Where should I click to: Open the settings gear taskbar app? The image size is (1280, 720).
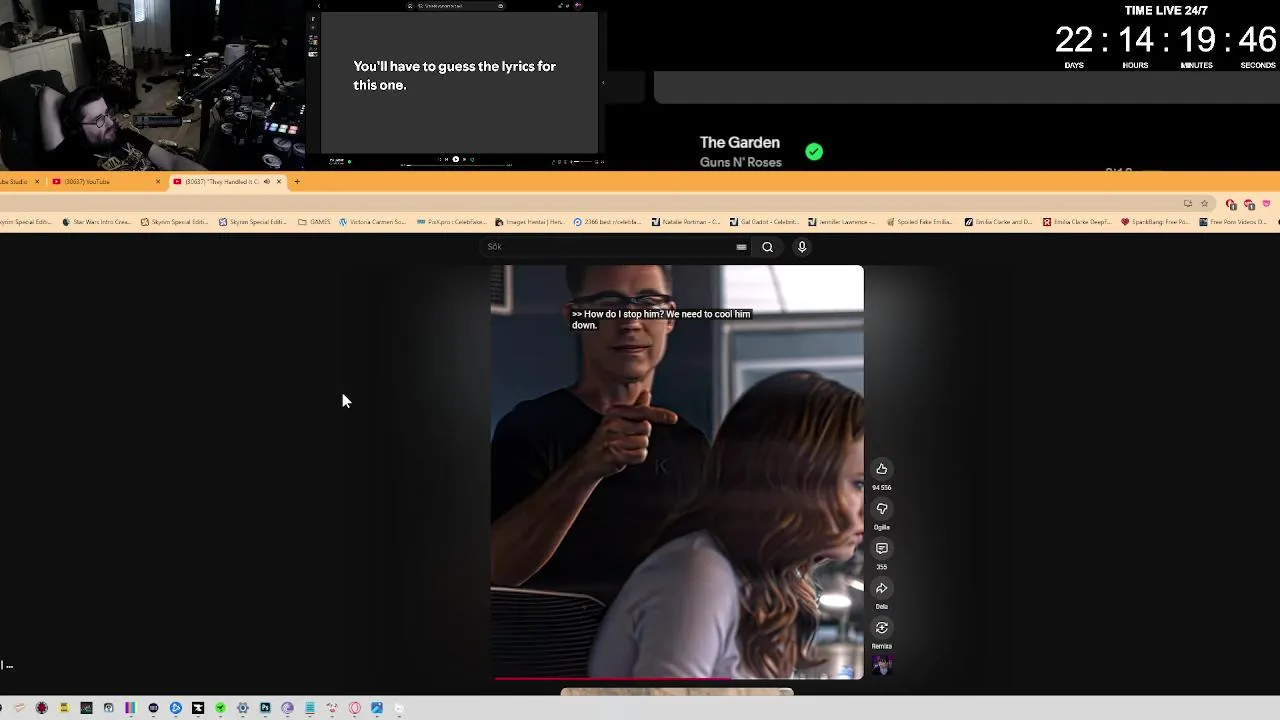[243, 708]
